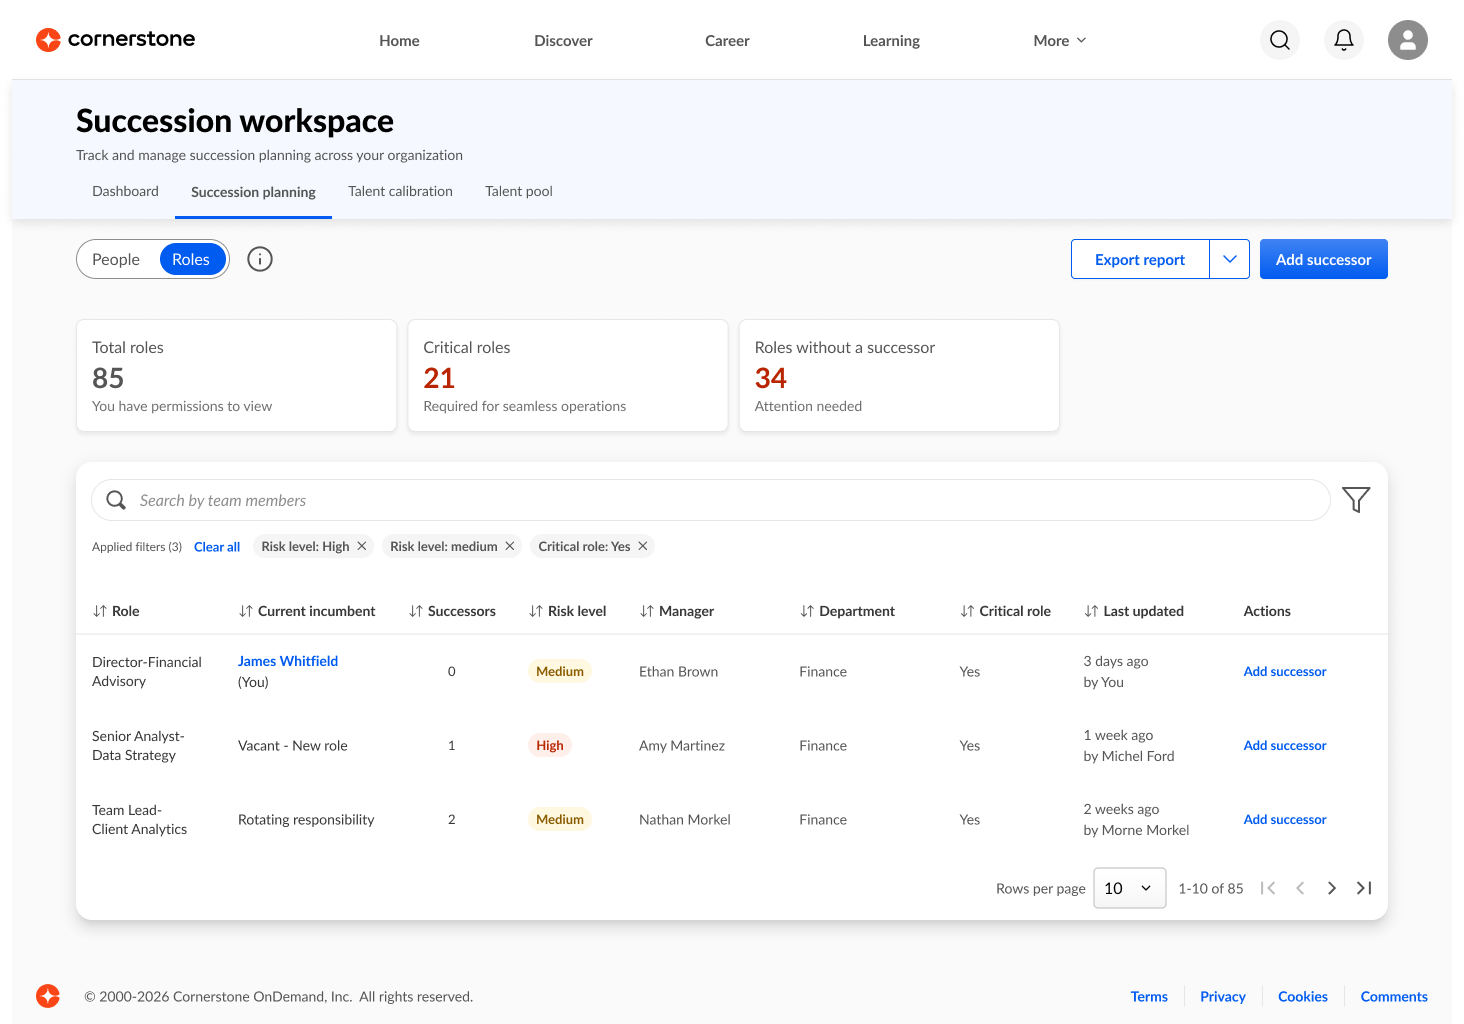Click manager name Ethan Brown
1464x1024 pixels.
[678, 671]
